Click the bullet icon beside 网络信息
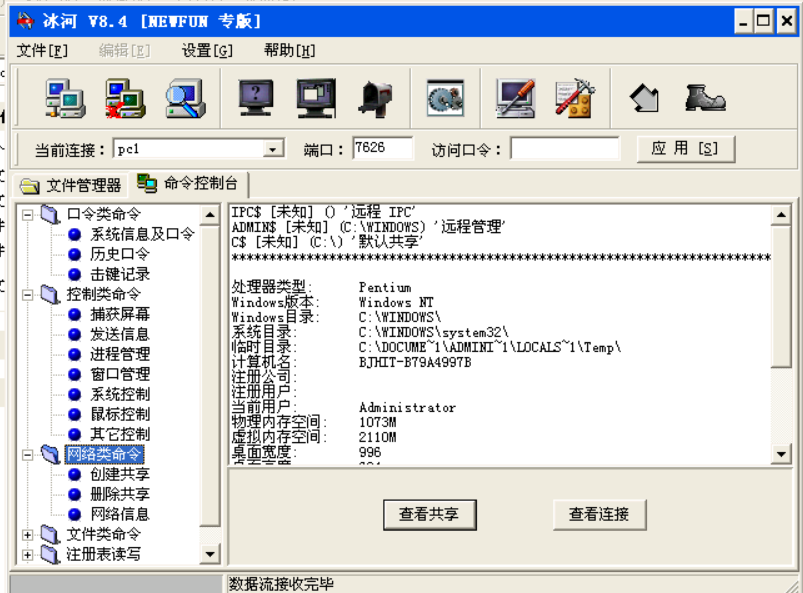Screen dimensions: 803x593 (75, 514)
